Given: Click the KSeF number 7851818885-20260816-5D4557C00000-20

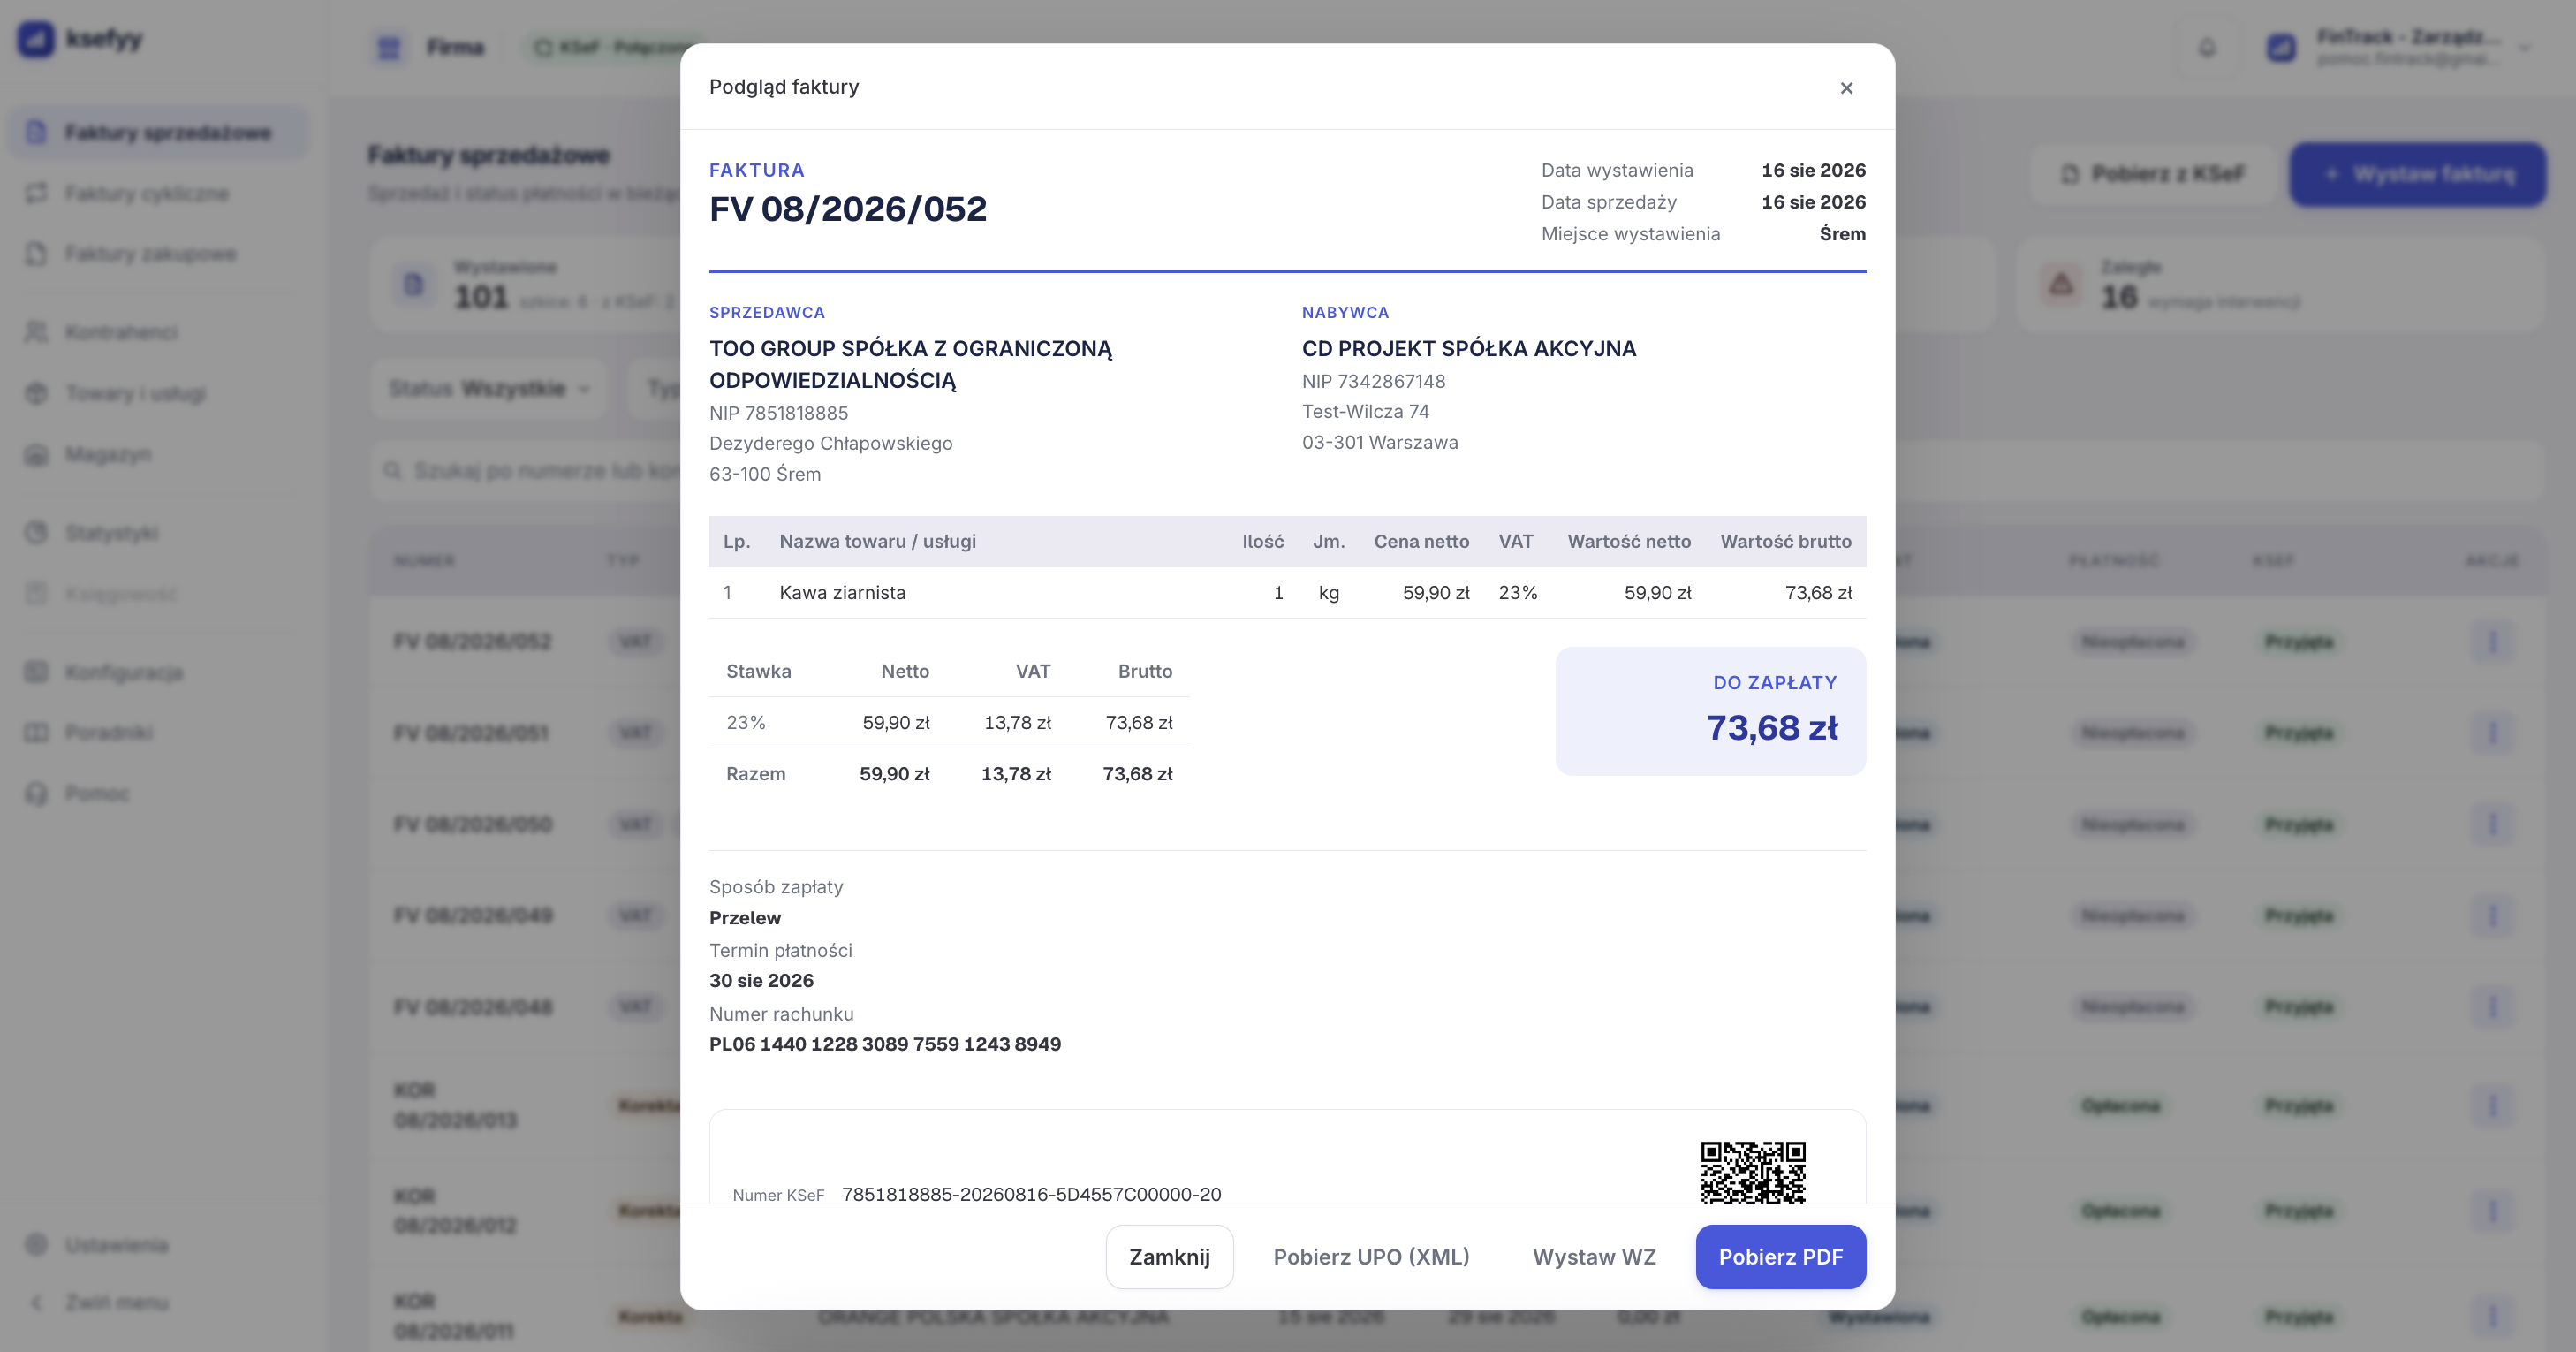Looking at the screenshot, I should click(1031, 1194).
